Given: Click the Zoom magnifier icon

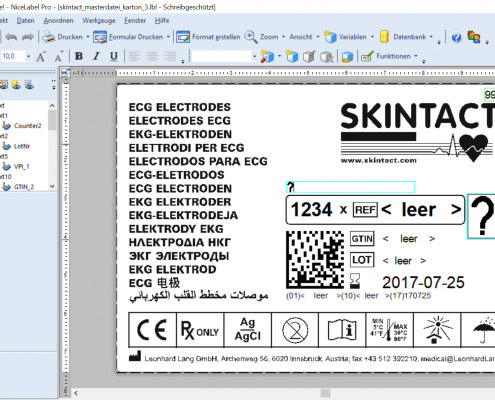Looking at the screenshot, I should [251, 37].
